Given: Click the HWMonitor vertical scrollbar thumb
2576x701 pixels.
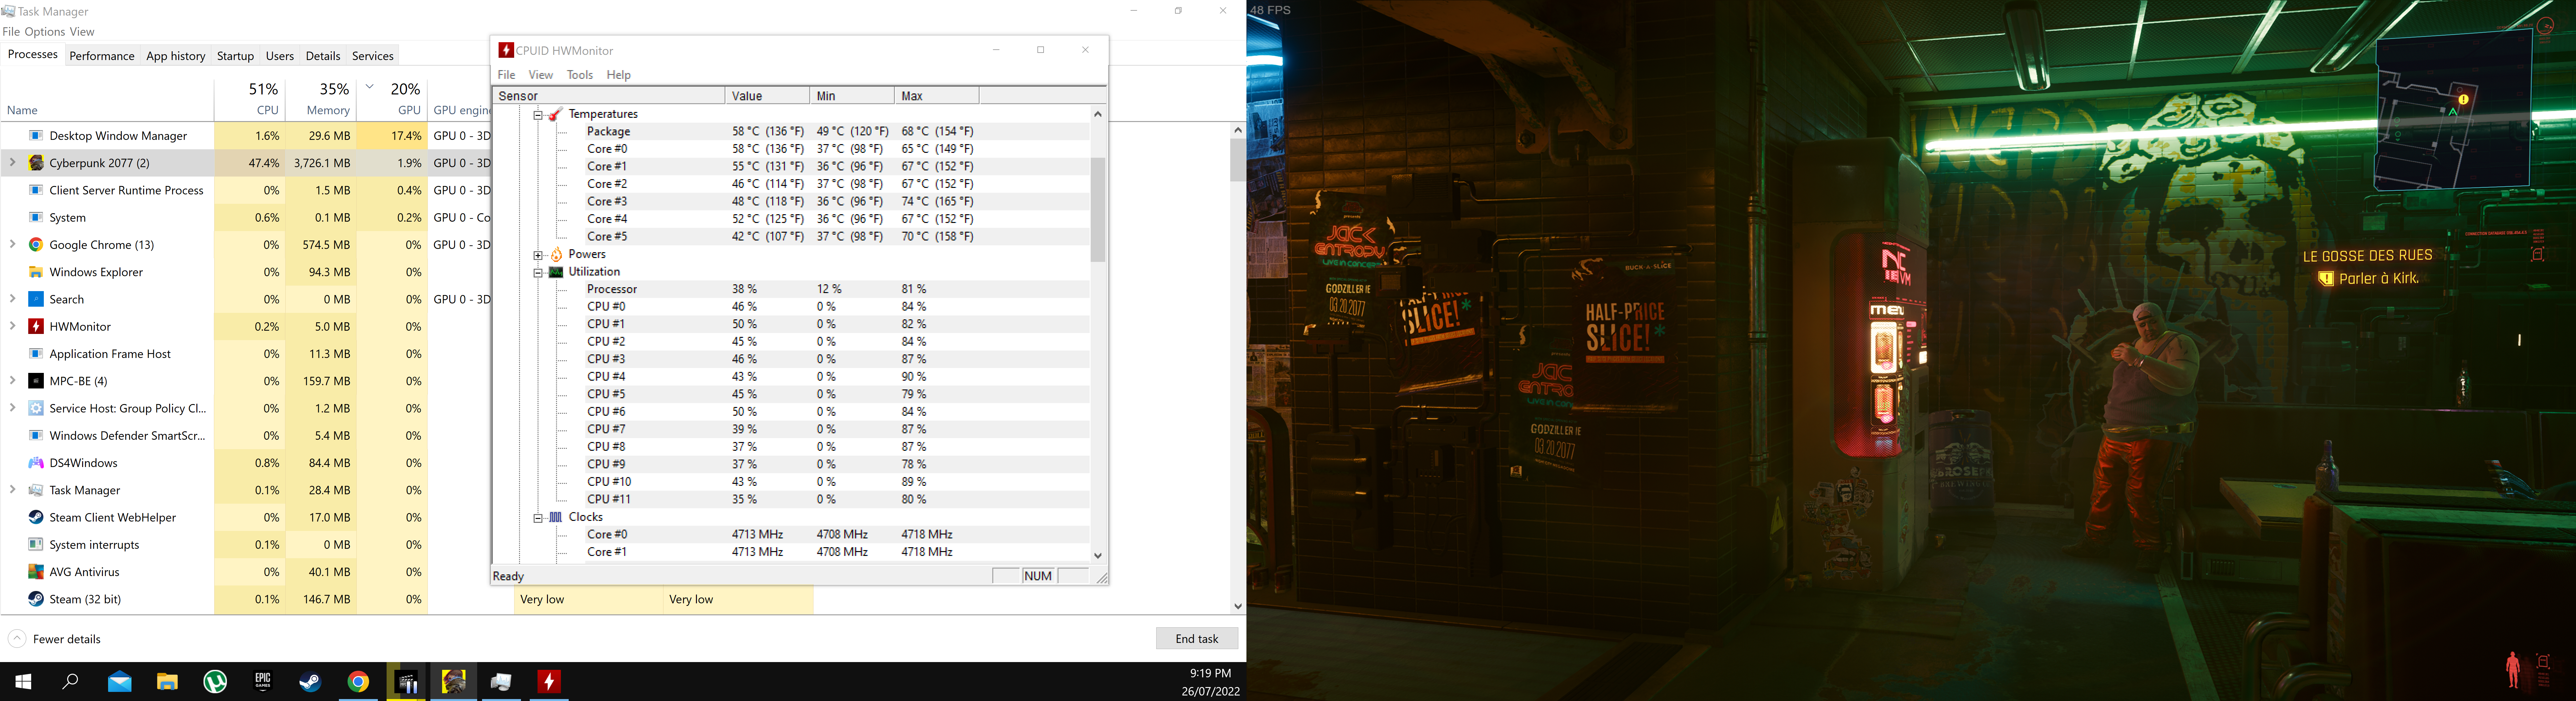Looking at the screenshot, I should pyautogui.click(x=1098, y=210).
